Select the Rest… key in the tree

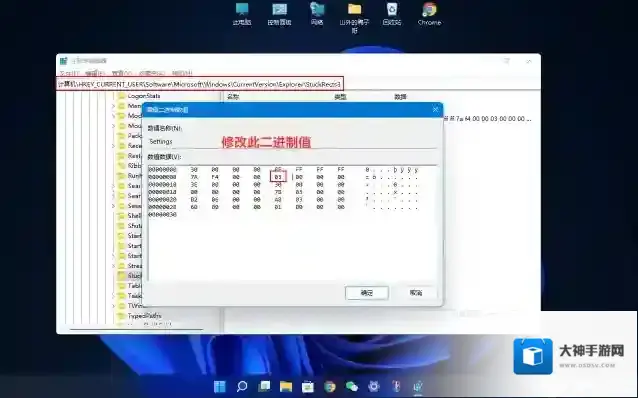(134, 156)
